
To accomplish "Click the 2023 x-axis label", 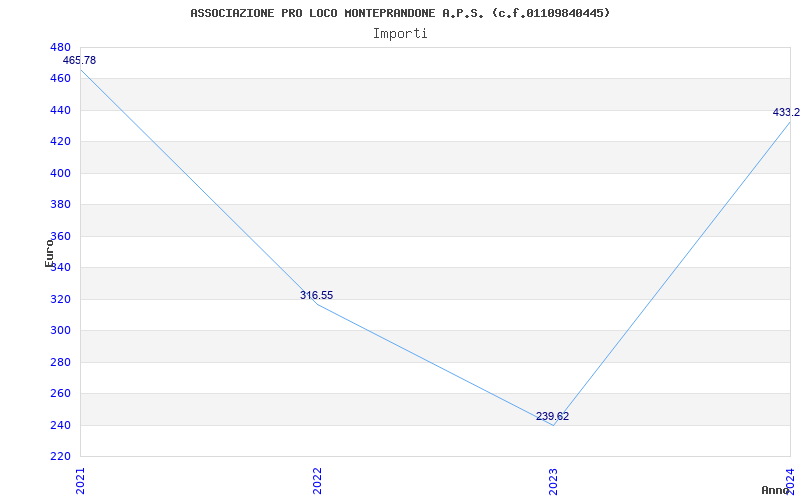I will (554, 481).
